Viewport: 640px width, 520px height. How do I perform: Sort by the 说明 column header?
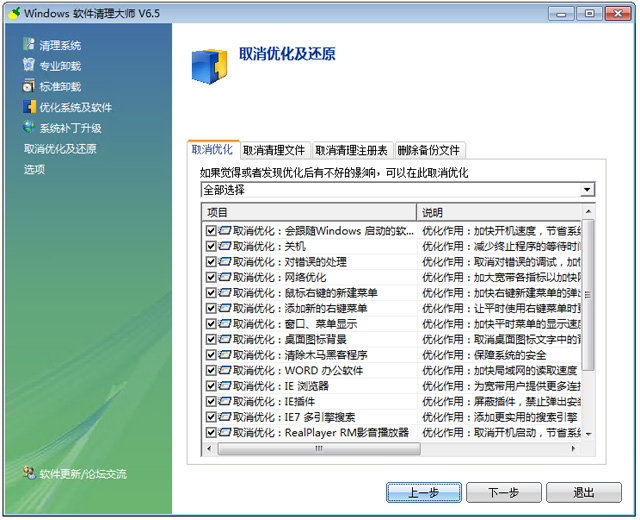tap(500, 212)
